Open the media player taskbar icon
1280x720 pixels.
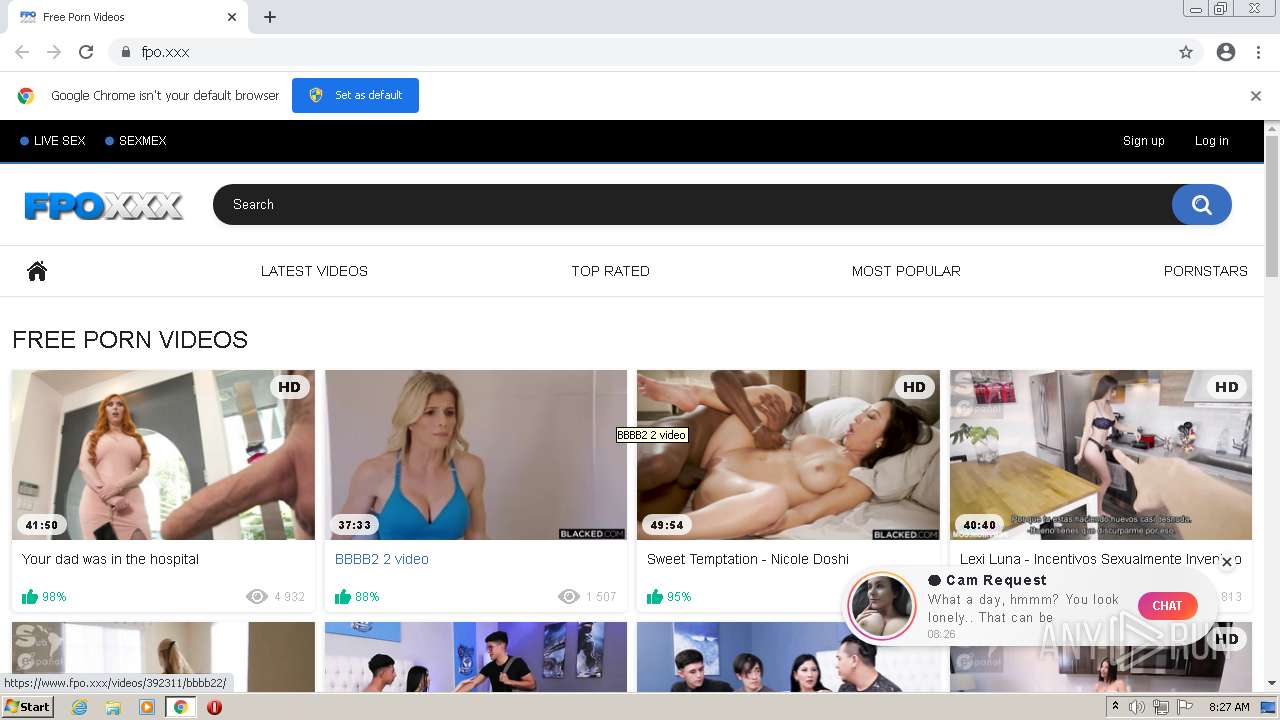147,707
